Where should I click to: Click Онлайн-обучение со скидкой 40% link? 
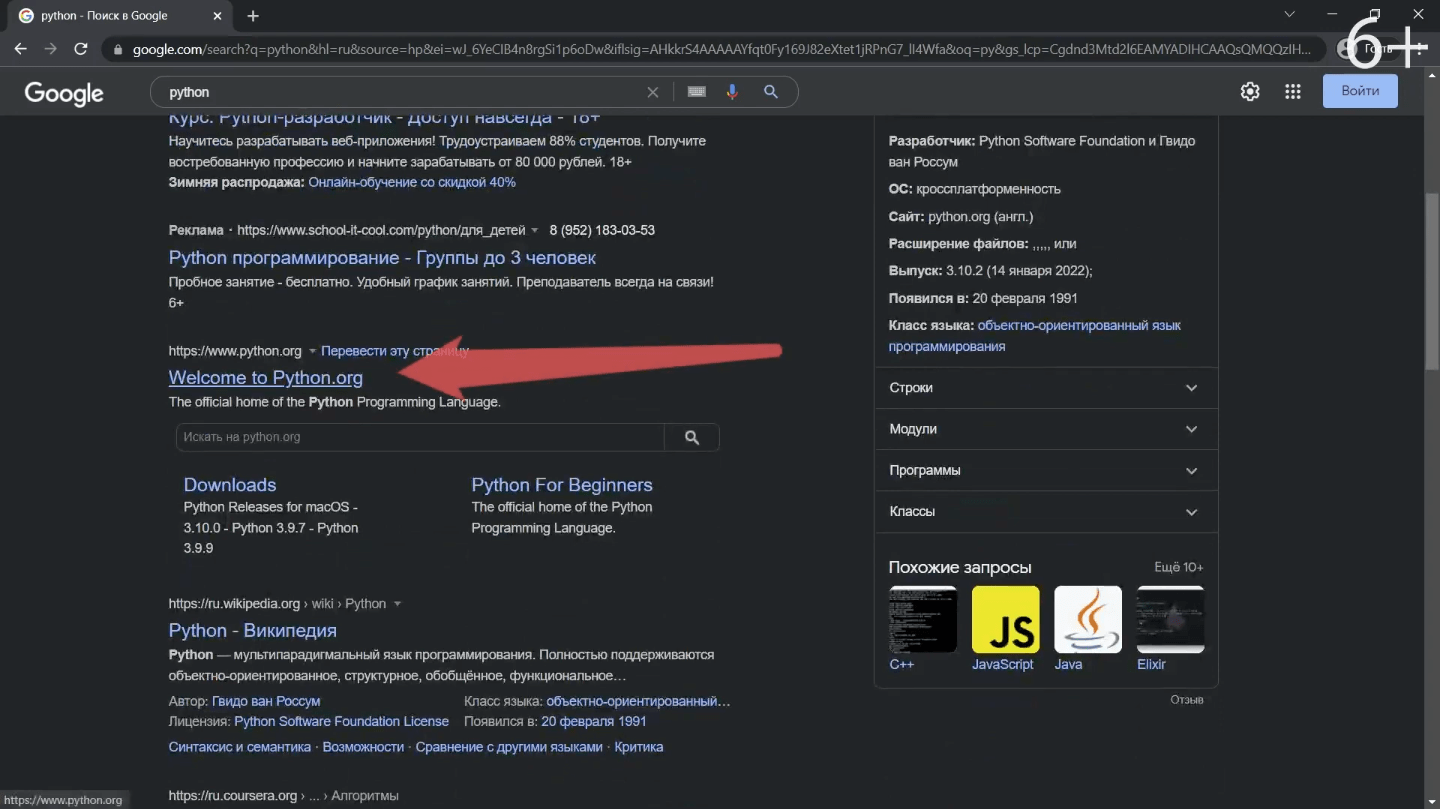point(412,183)
